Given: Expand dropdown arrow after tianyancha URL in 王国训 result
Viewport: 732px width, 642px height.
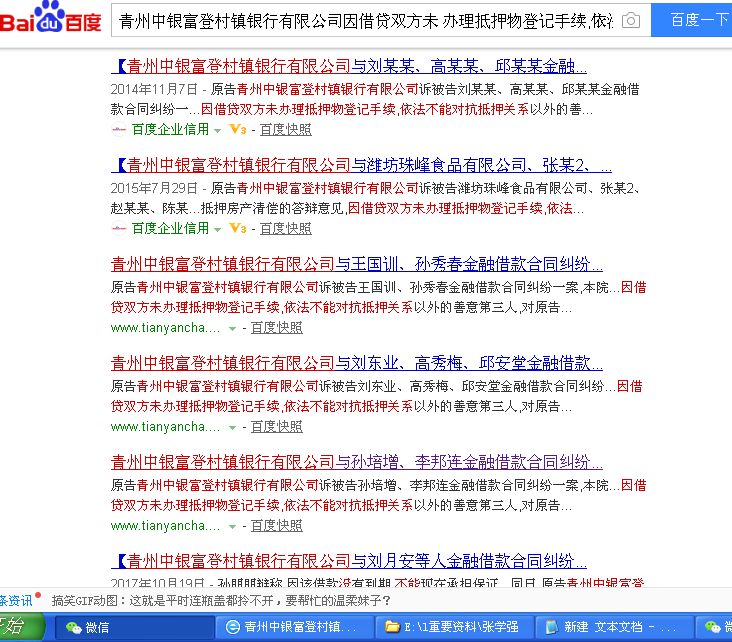Looking at the screenshot, I should pyautogui.click(x=232, y=329).
